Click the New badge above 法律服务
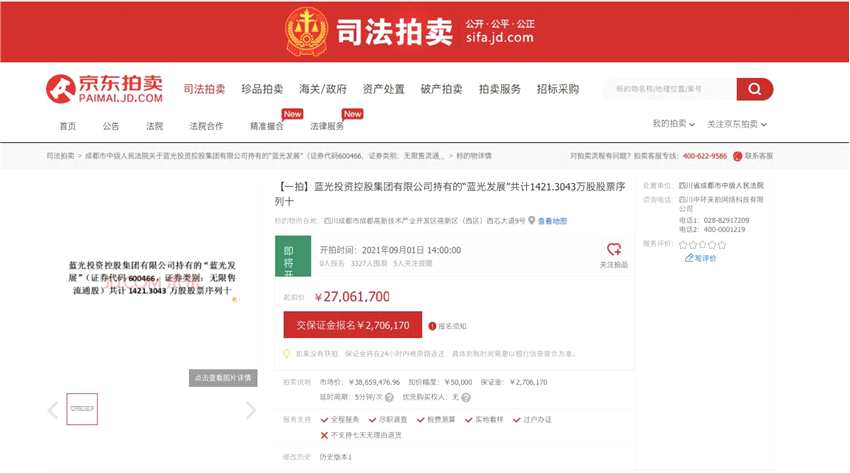 [352, 114]
